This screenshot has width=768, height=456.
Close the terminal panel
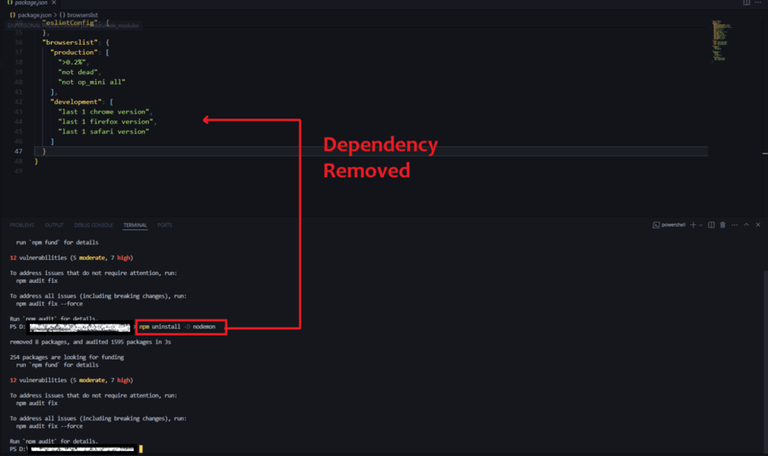coord(758,225)
